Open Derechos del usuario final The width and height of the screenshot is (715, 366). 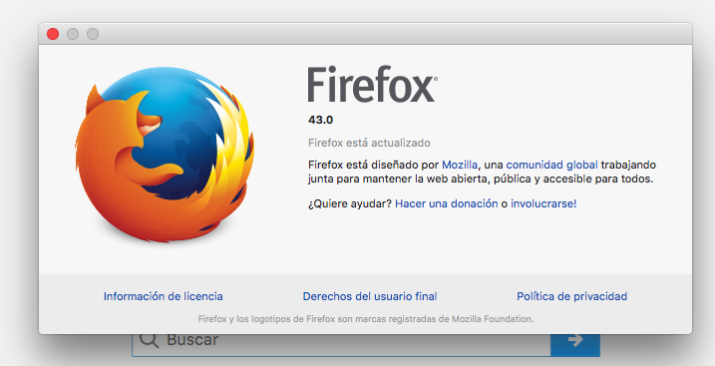click(370, 296)
